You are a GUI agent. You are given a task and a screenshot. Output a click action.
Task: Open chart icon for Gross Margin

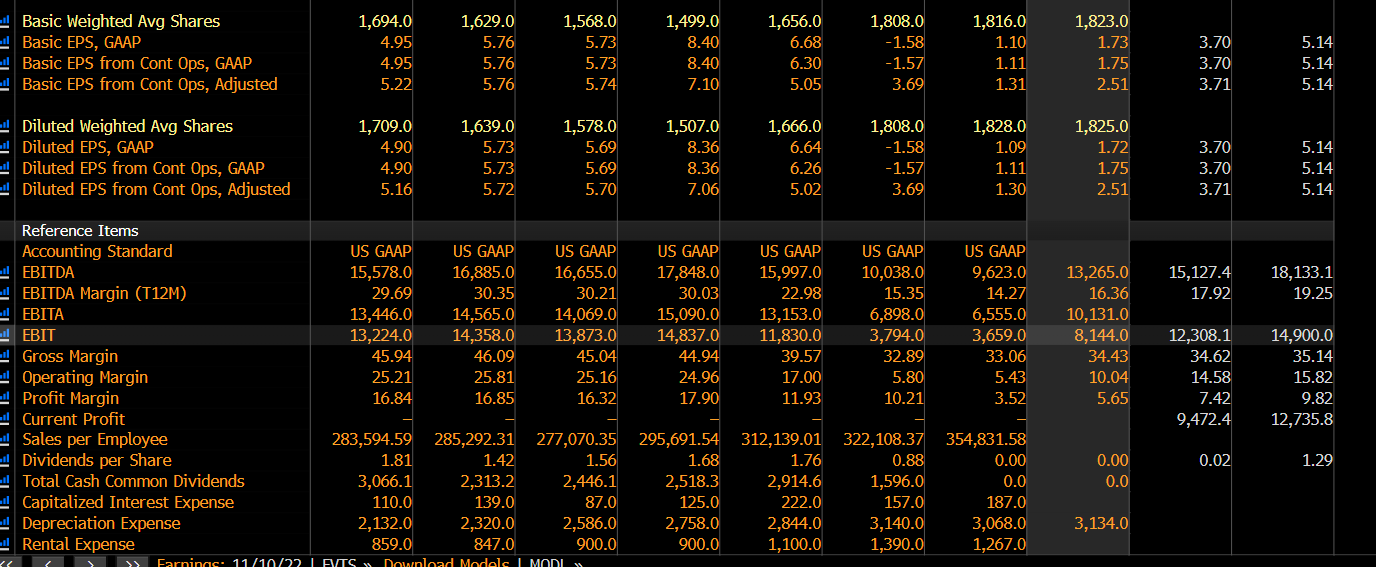[5, 356]
